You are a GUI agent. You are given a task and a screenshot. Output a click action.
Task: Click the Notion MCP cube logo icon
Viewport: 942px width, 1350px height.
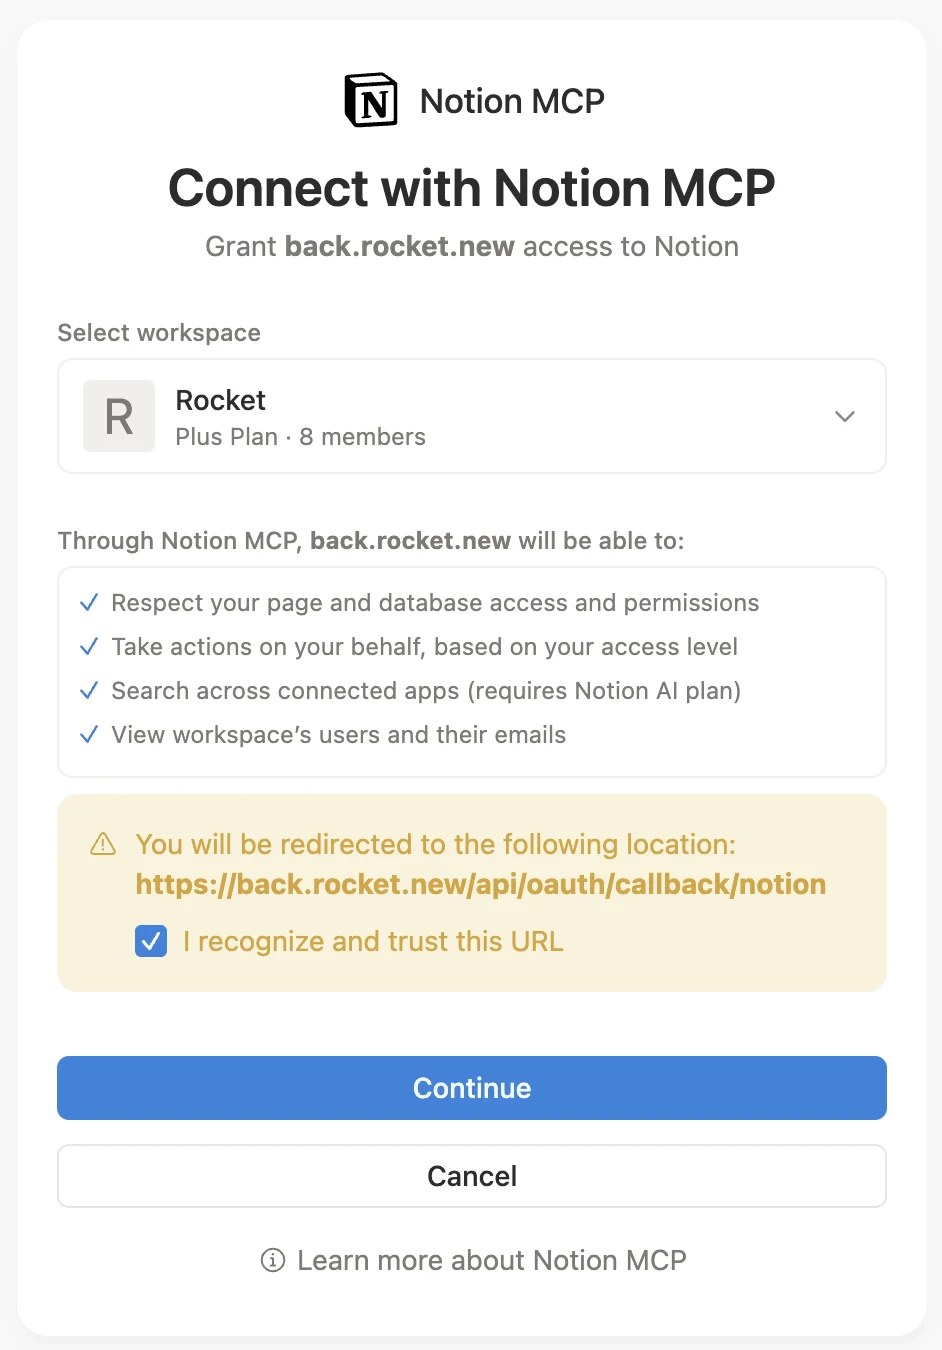point(370,99)
